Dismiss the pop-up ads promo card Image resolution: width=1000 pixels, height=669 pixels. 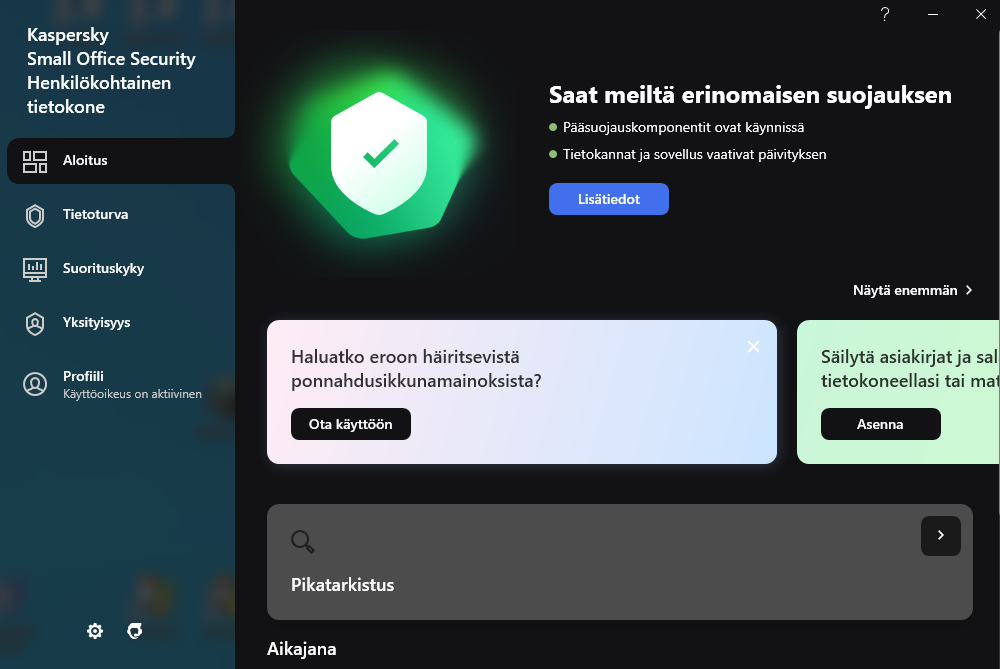point(753,346)
